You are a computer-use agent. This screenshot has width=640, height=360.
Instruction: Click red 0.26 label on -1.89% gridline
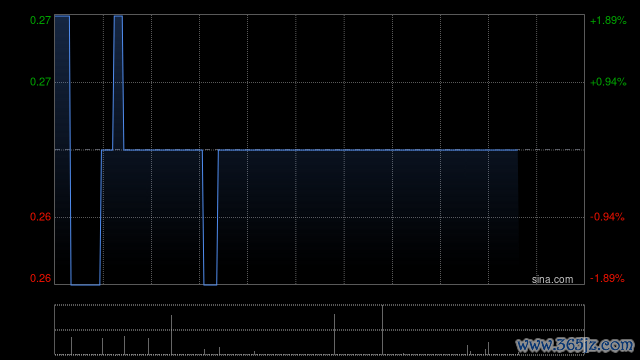point(40,278)
